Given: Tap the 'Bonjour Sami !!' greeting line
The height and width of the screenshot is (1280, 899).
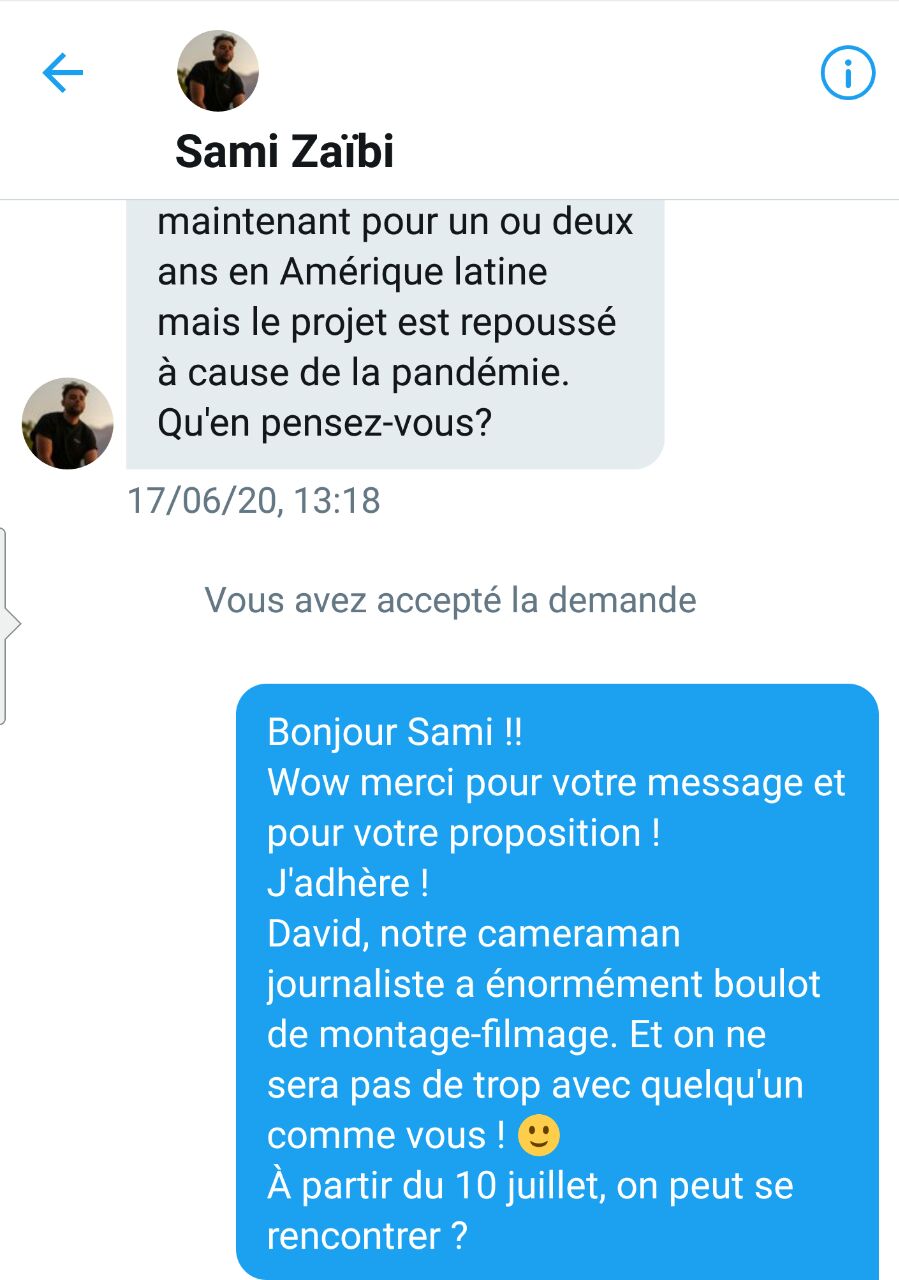Looking at the screenshot, I should 395,732.
